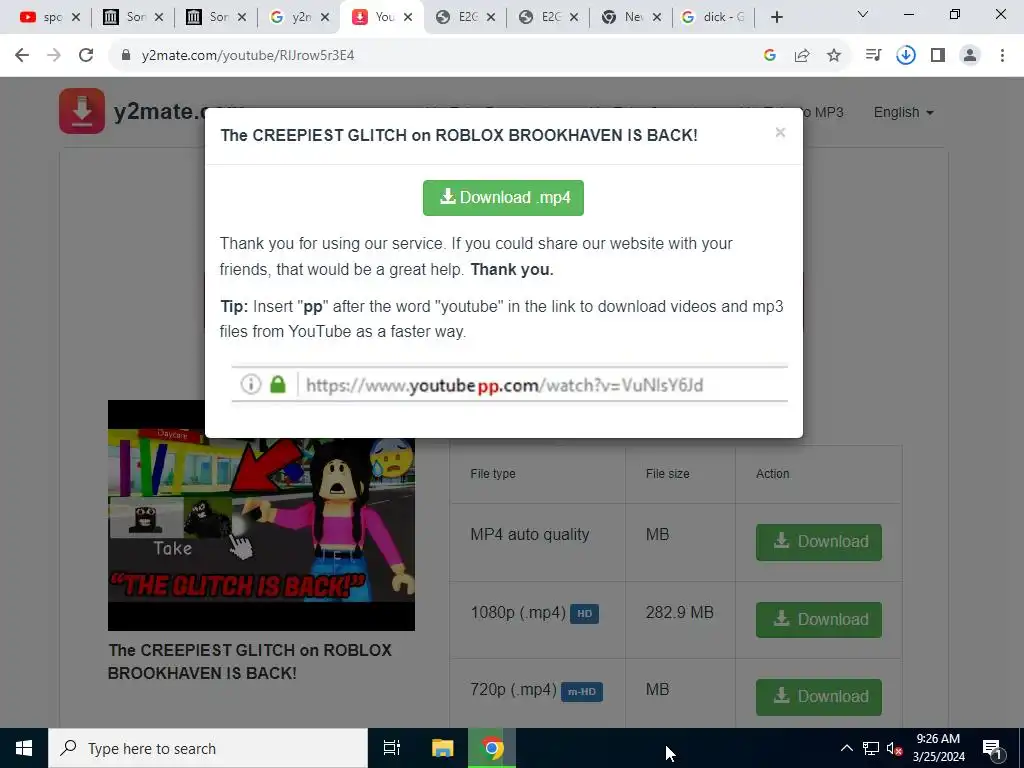The width and height of the screenshot is (1024, 768).
Task: Click the HD badge next to 1080p
Action: pyautogui.click(x=584, y=614)
